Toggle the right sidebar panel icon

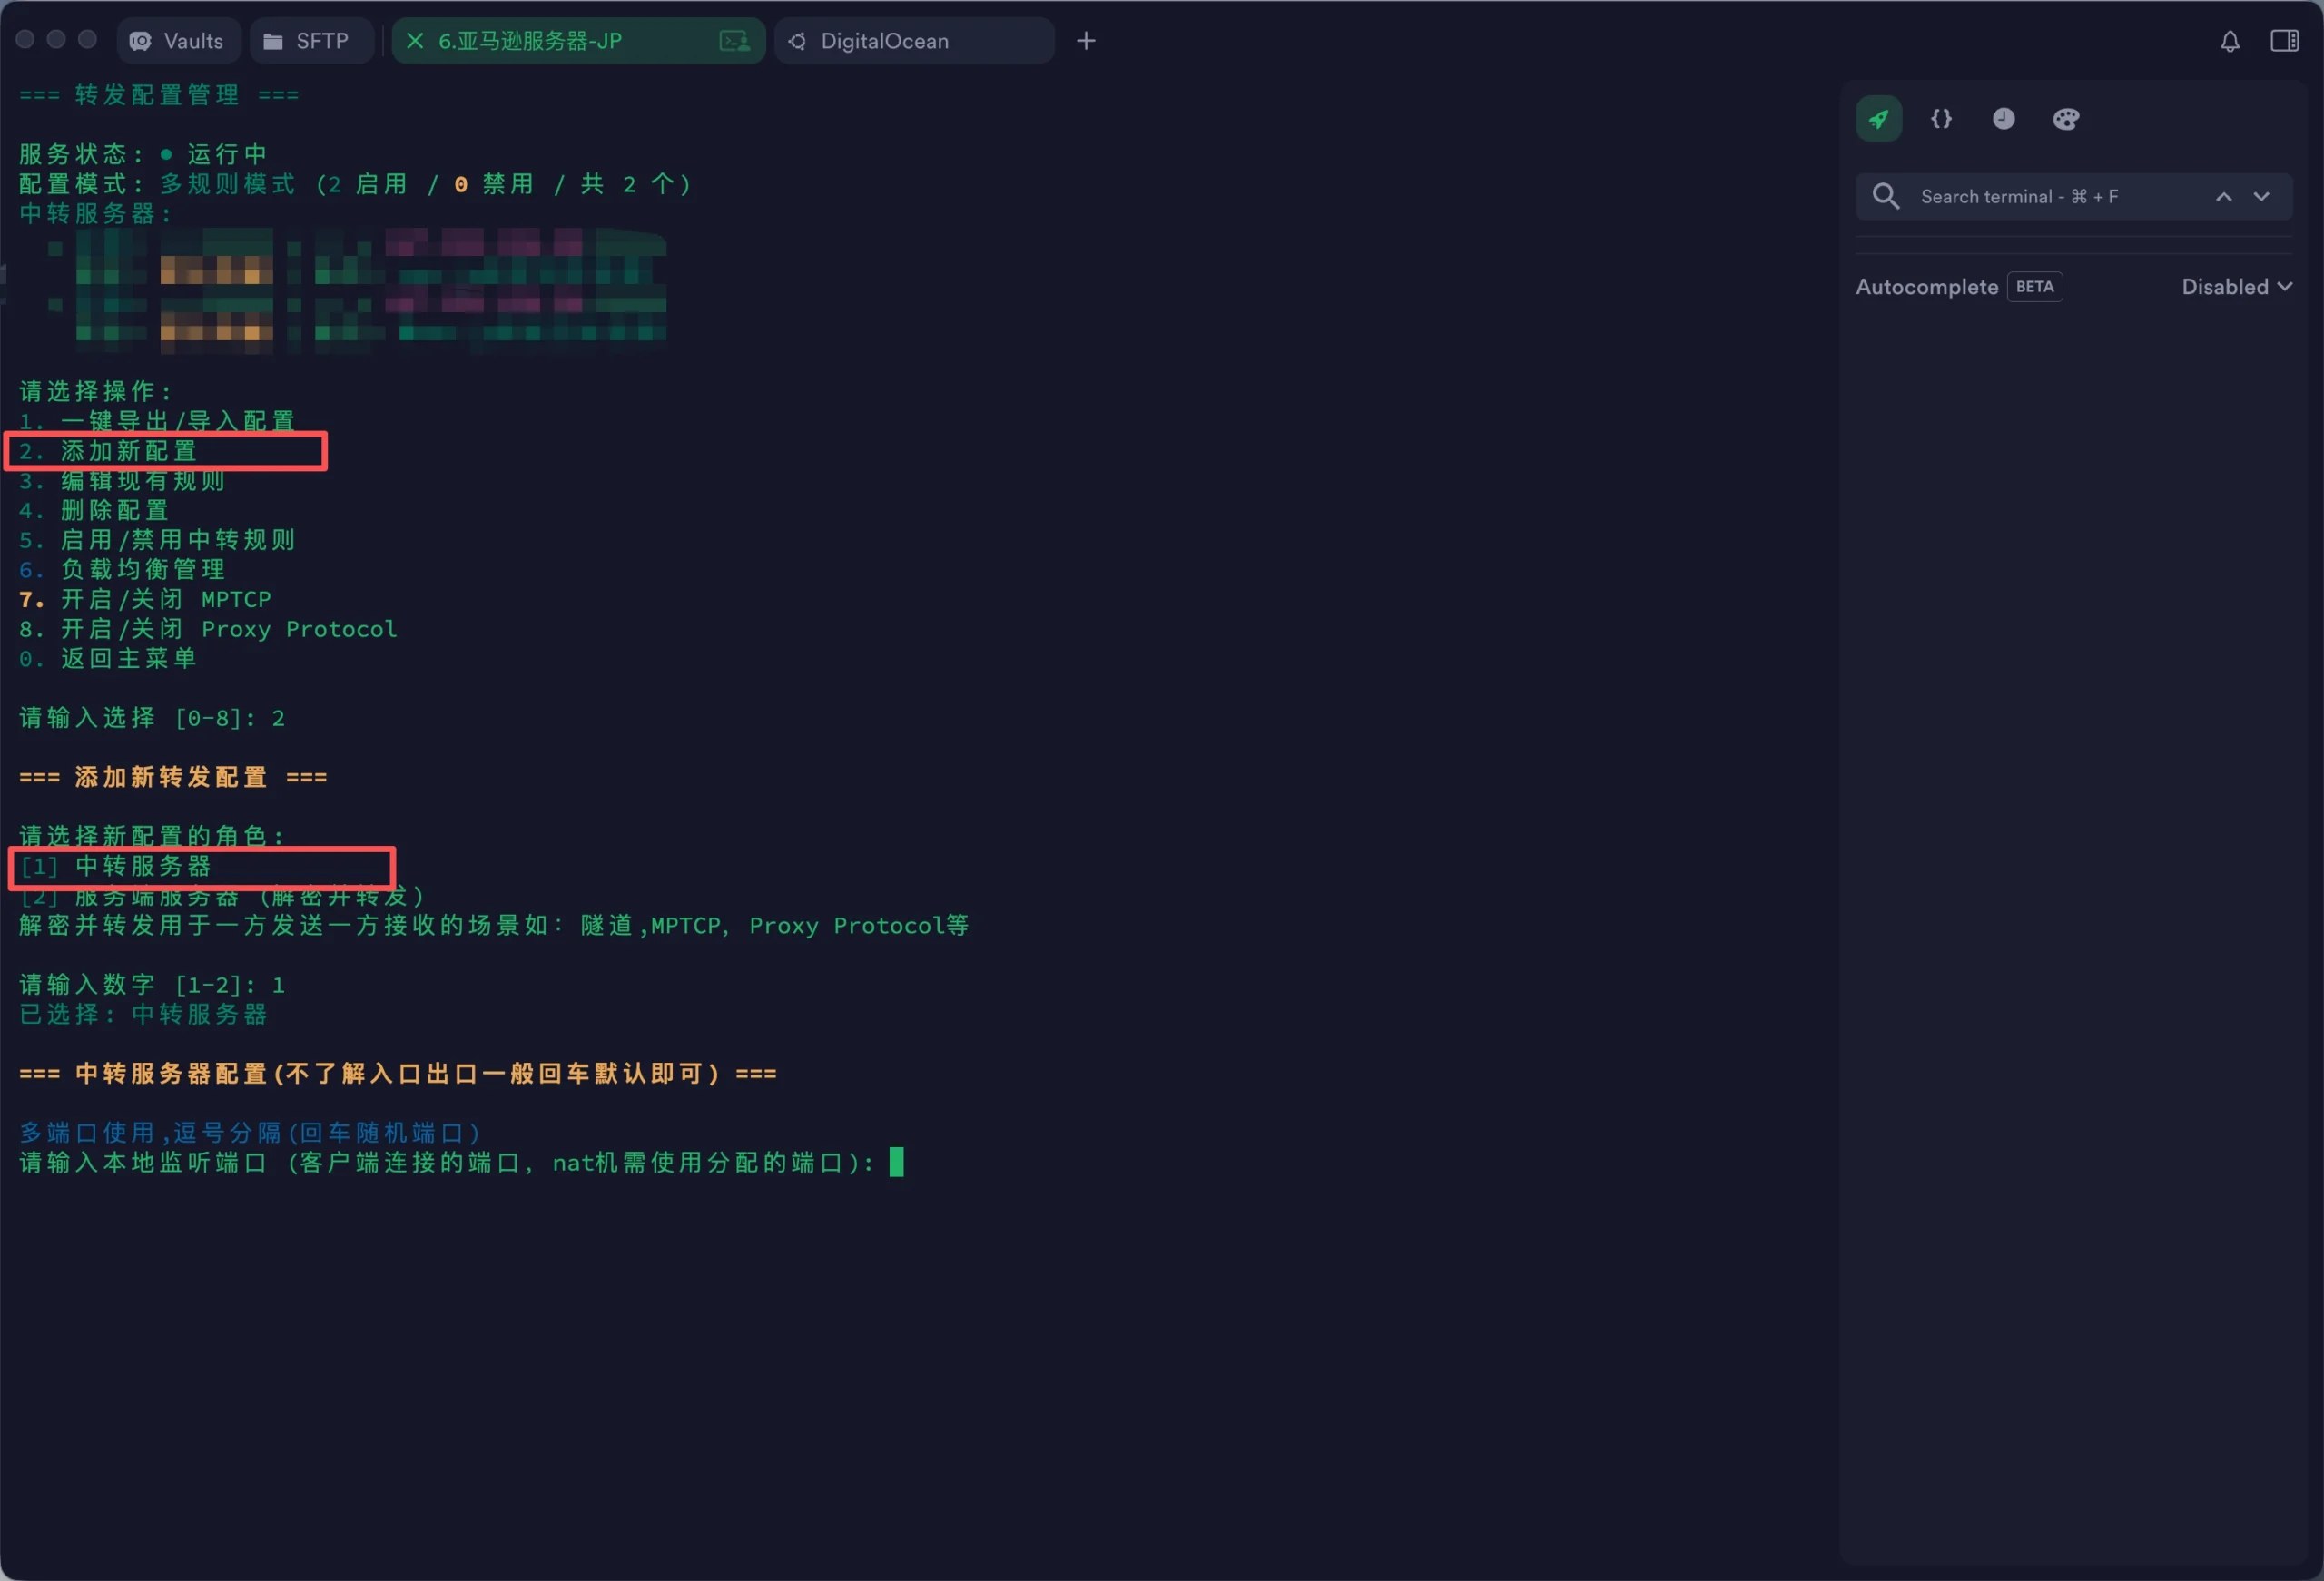pos(2284,41)
